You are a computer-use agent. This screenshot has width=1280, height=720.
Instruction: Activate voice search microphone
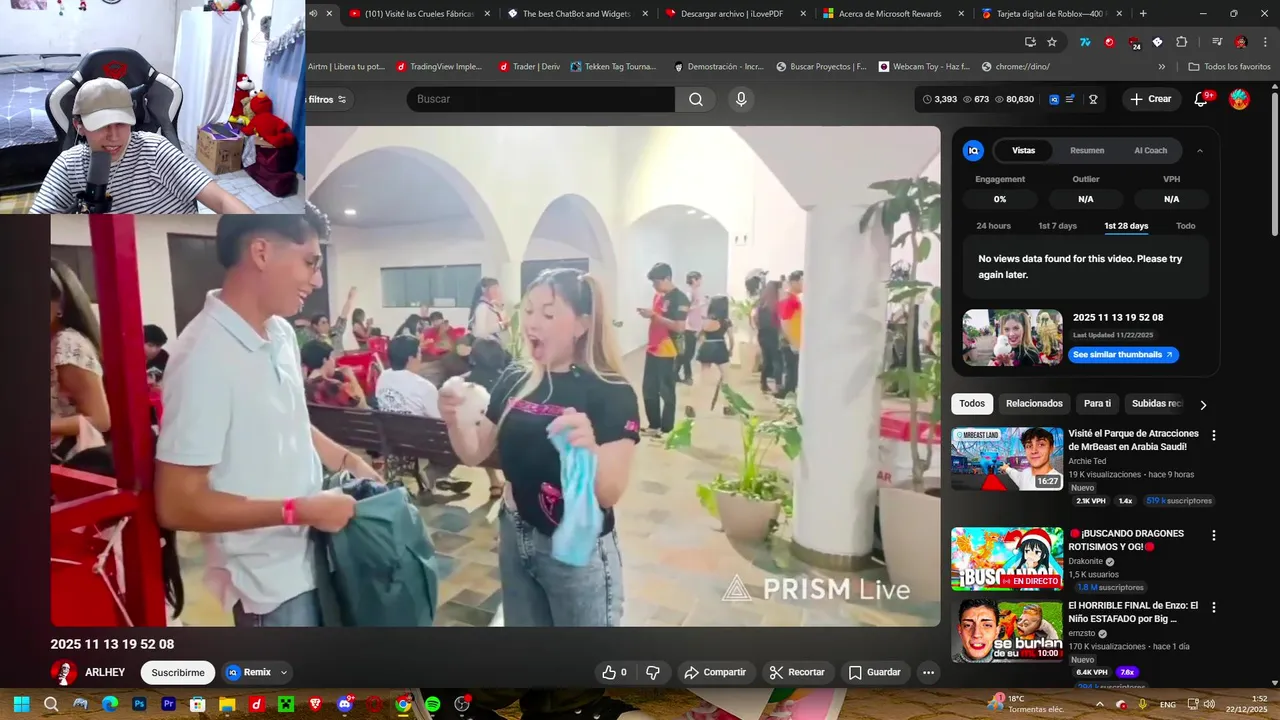[741, 99]
